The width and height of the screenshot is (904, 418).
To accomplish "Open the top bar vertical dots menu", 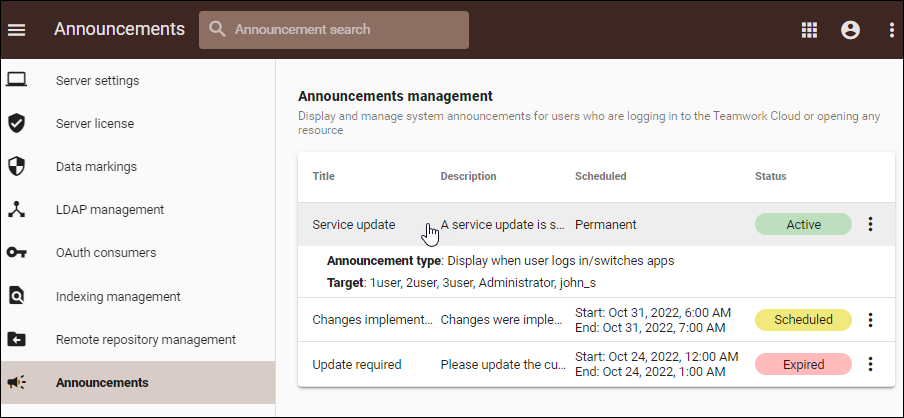I will coord(891,30).
